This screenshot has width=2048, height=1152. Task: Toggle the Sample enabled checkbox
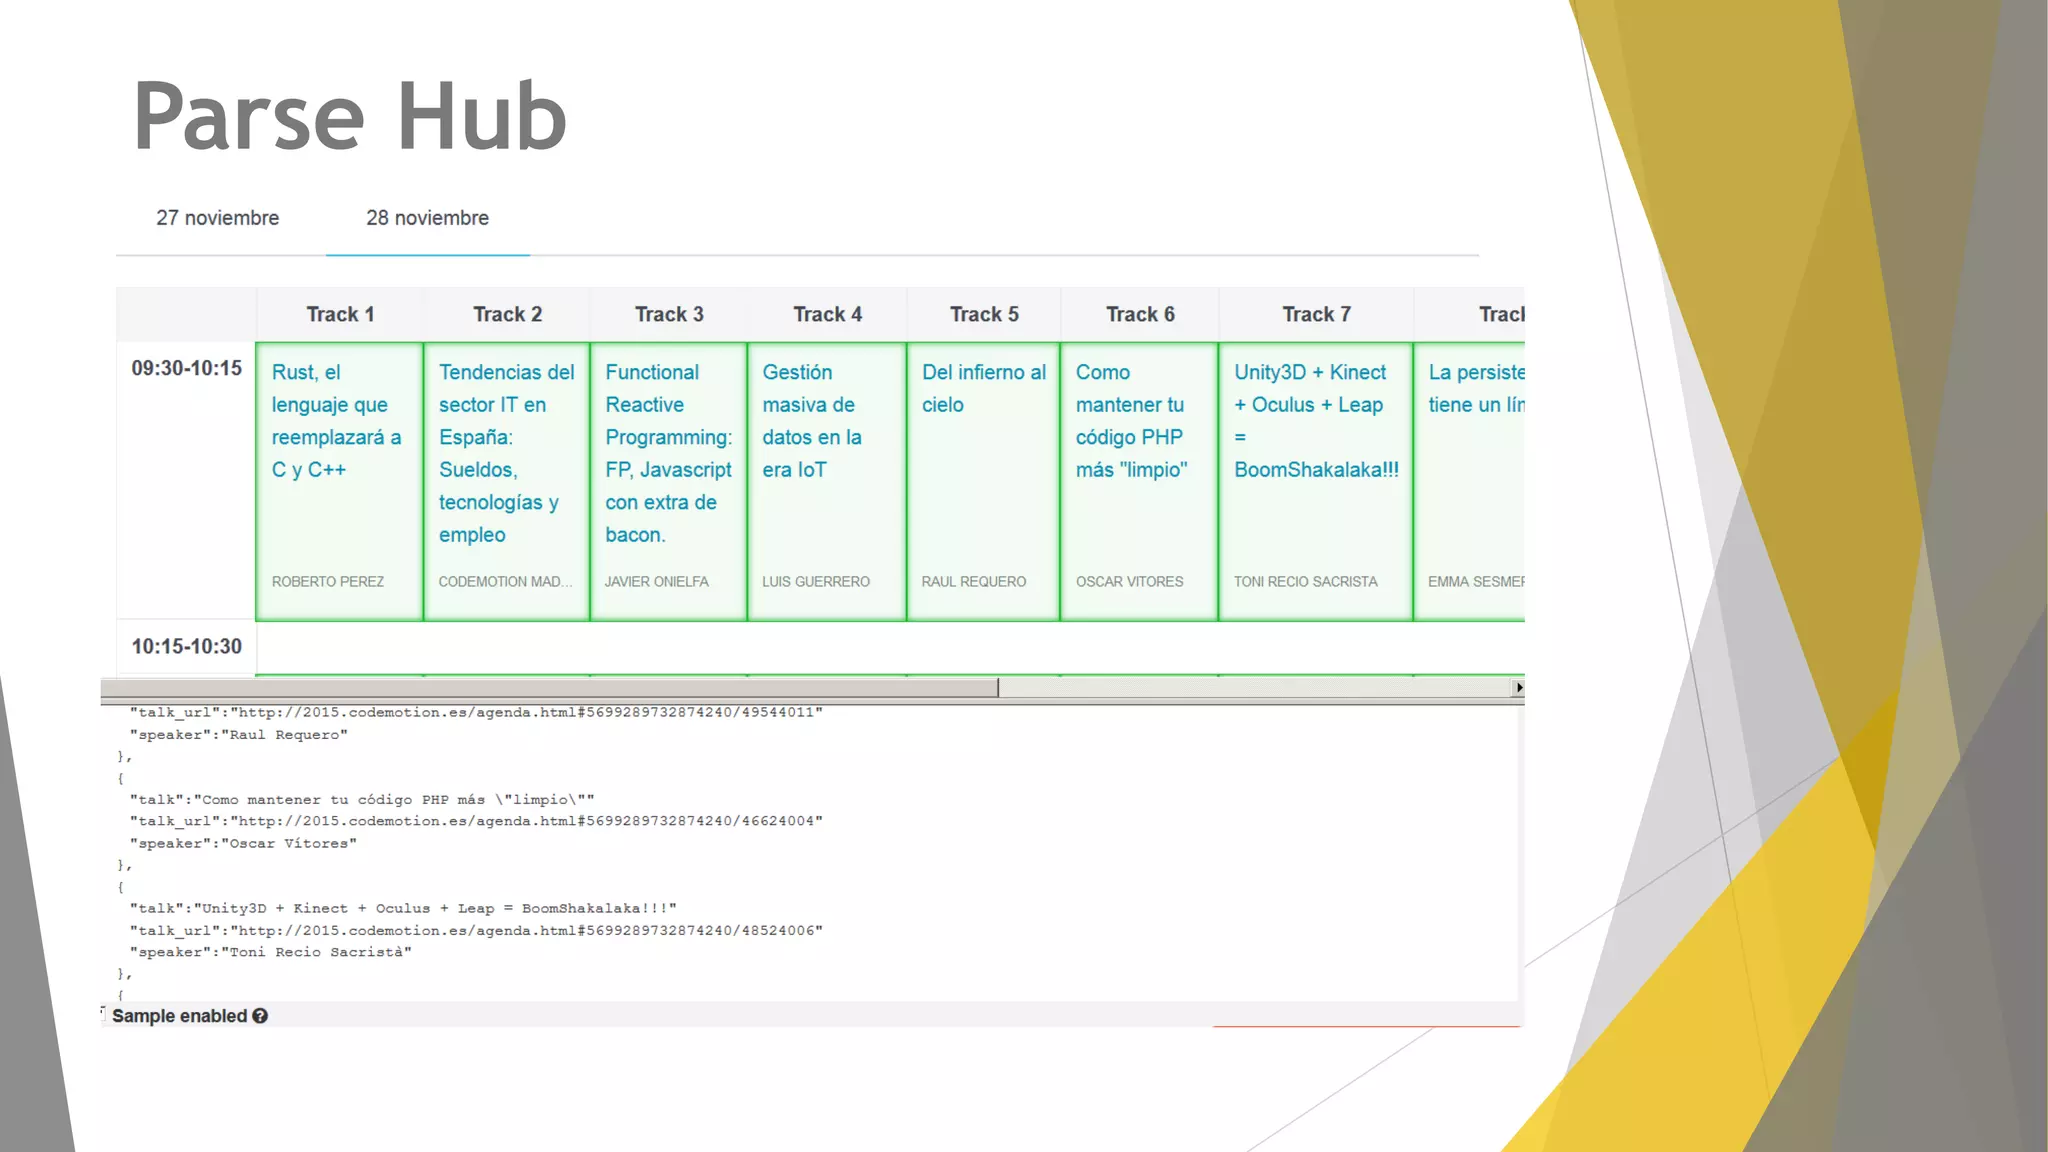point(103,1014)
